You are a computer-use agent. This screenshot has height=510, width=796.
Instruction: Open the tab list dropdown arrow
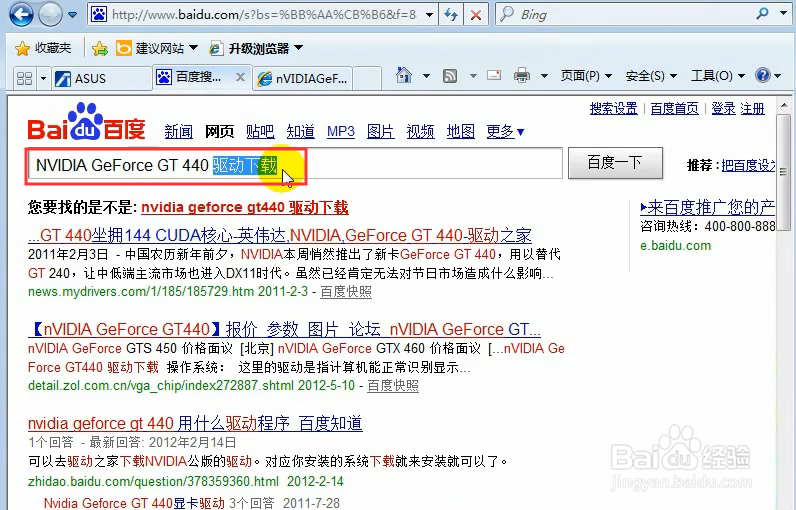point(43,78)
